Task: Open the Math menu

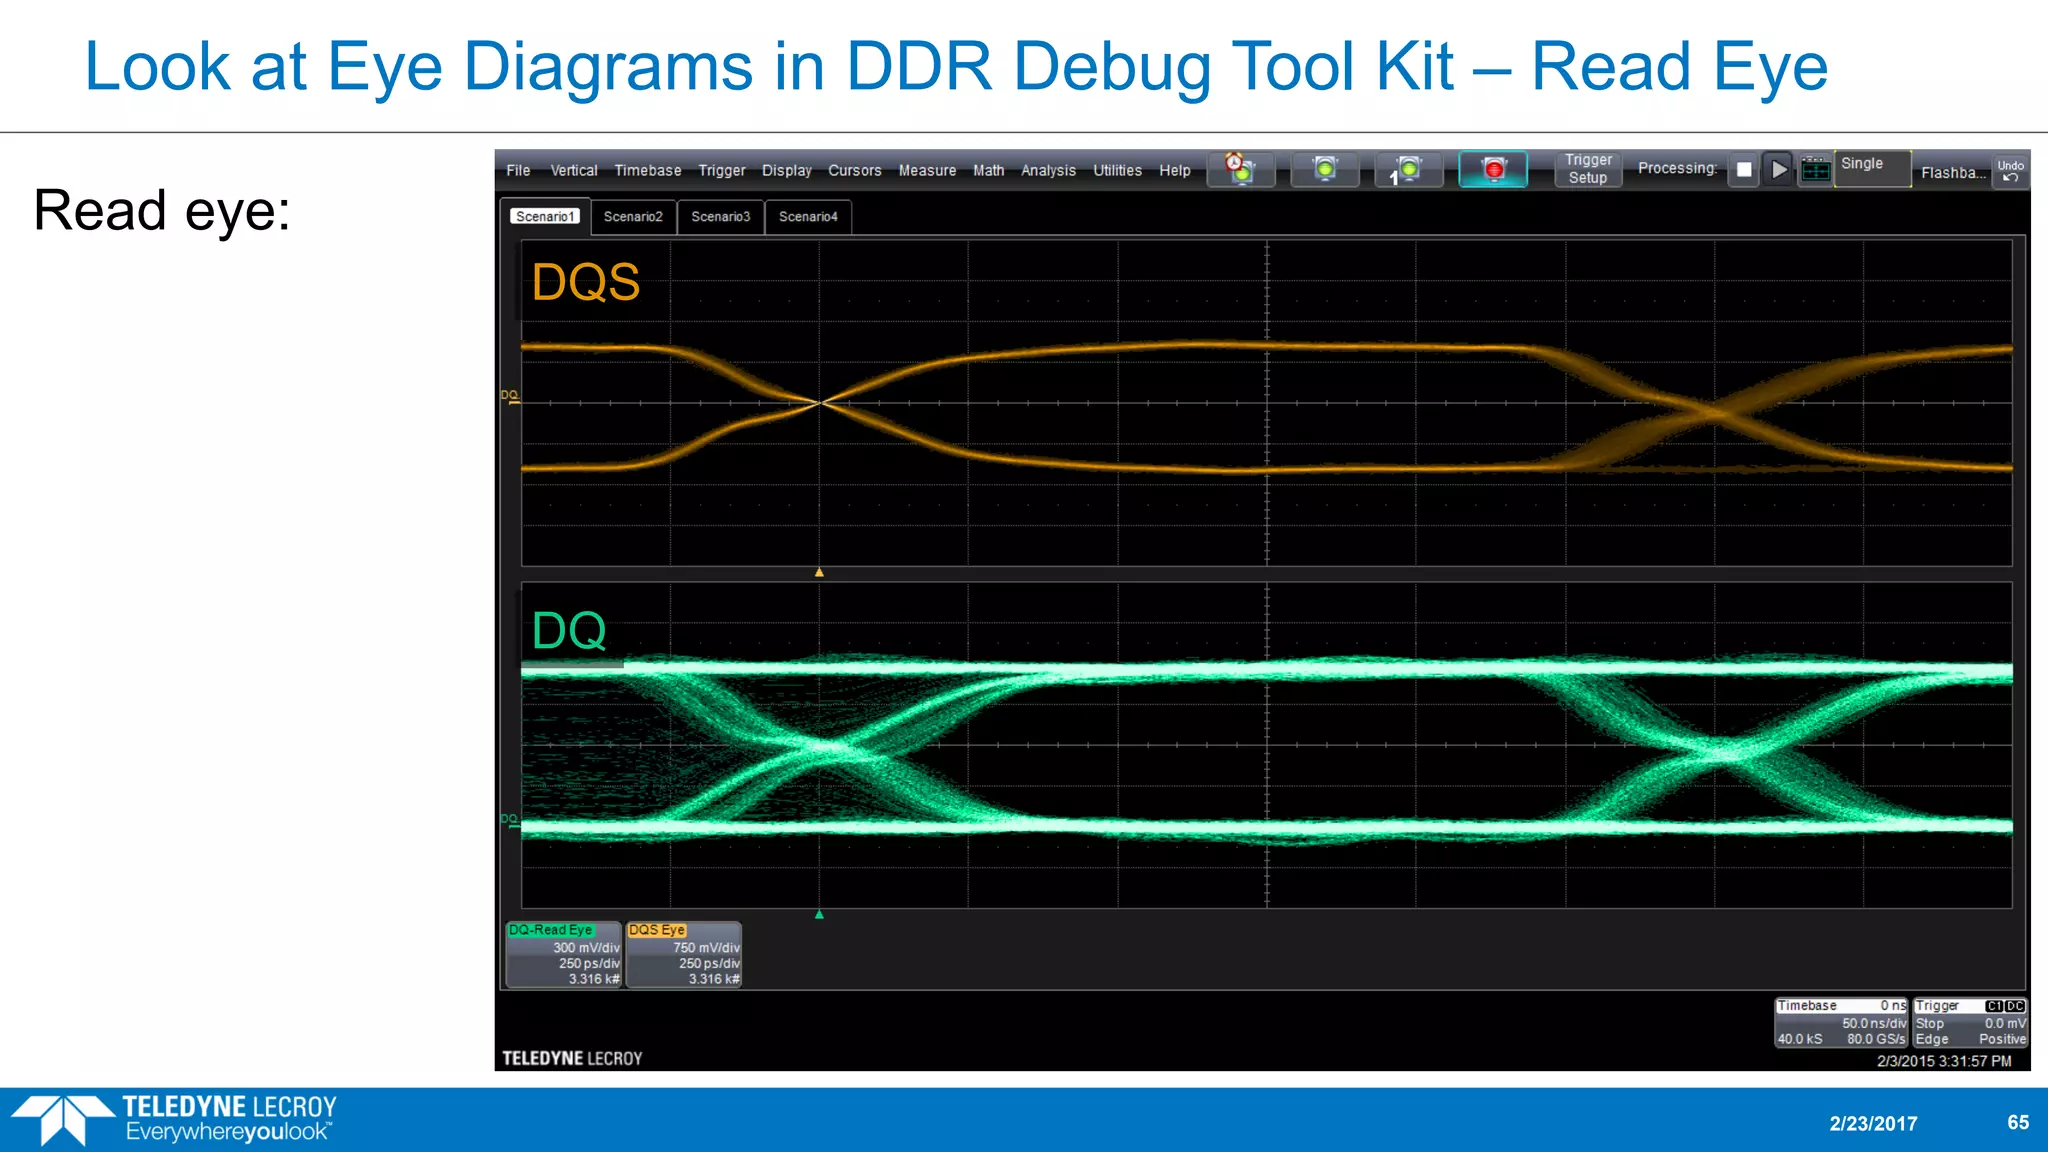Action: [988, 170]
